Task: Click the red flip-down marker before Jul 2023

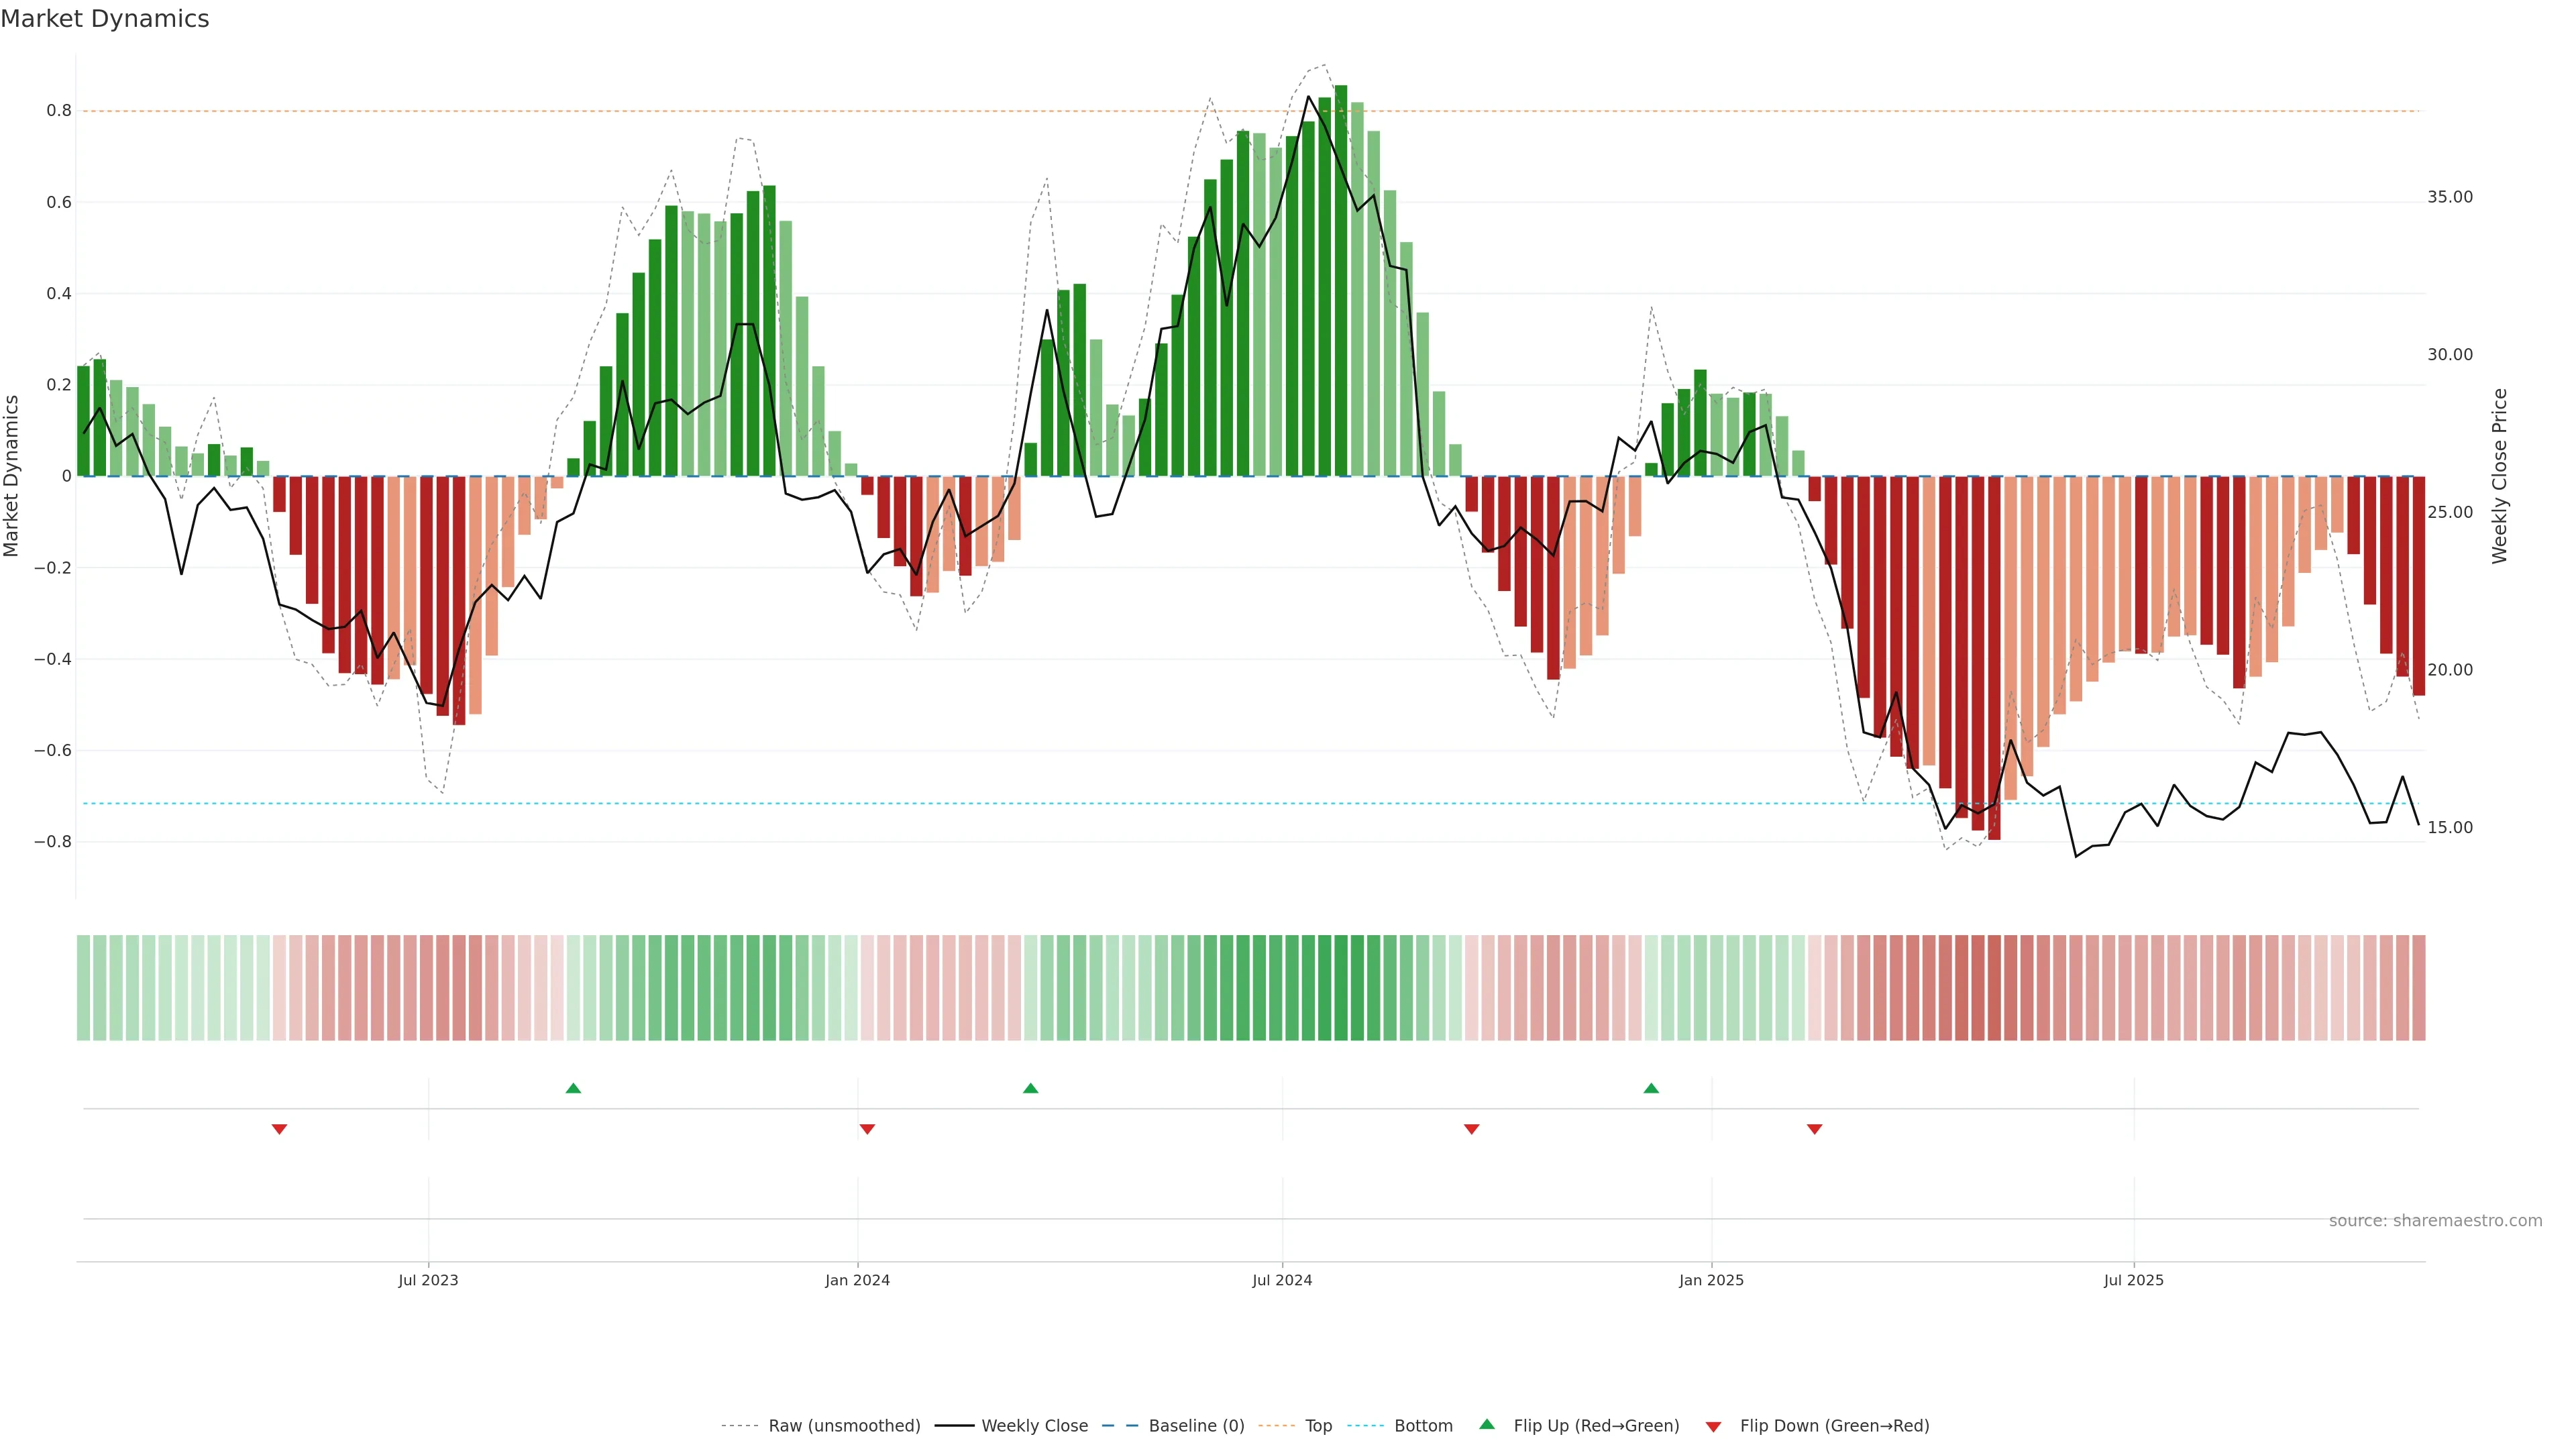Action: click(x=280, y=1129)
